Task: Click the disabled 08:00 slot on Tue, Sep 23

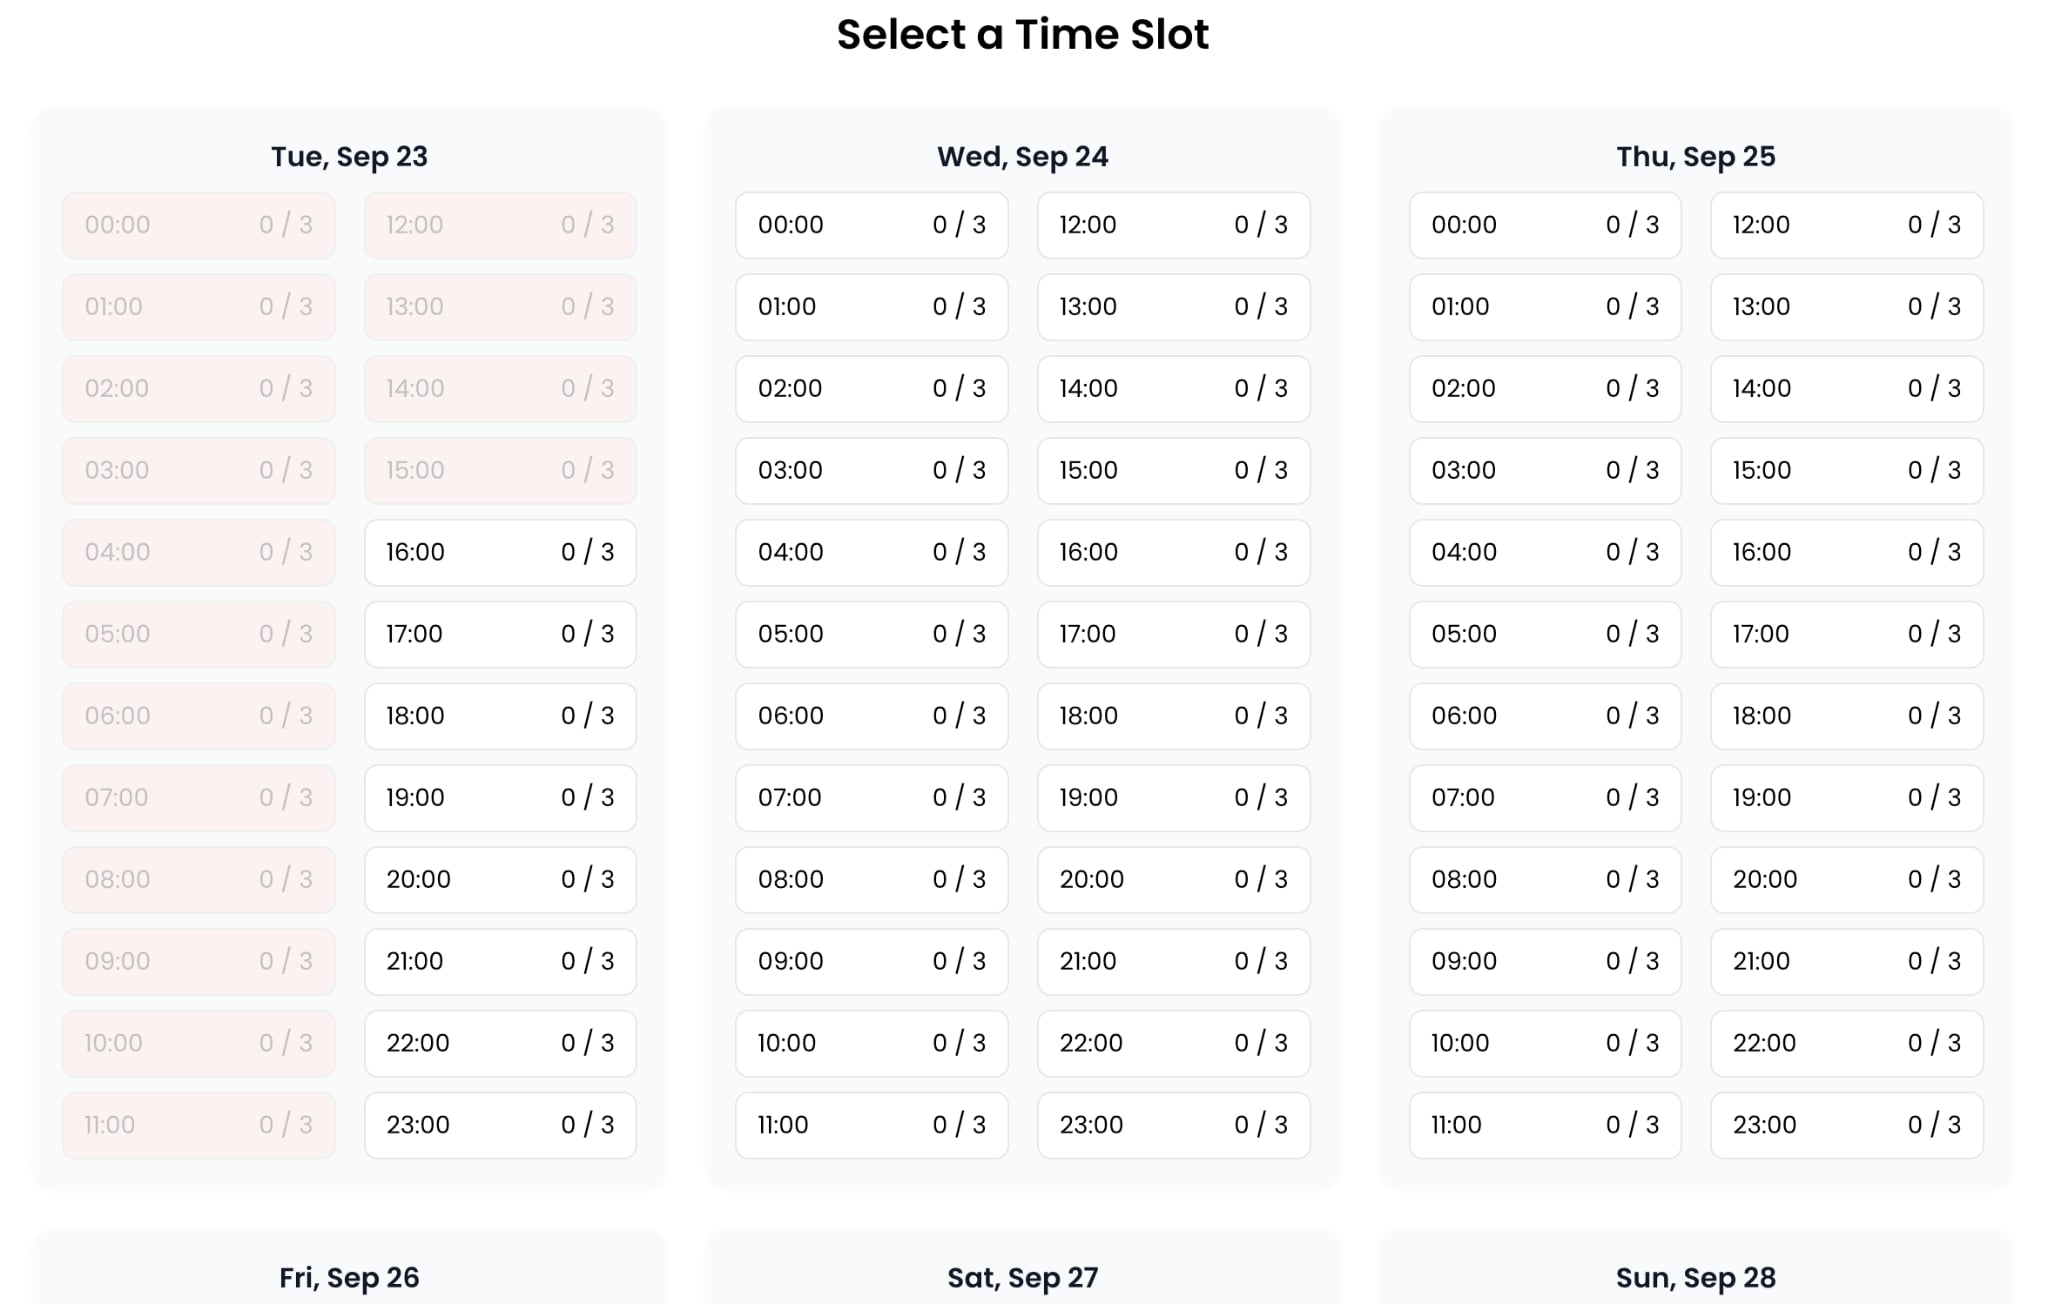Action: tap(198, 879)
